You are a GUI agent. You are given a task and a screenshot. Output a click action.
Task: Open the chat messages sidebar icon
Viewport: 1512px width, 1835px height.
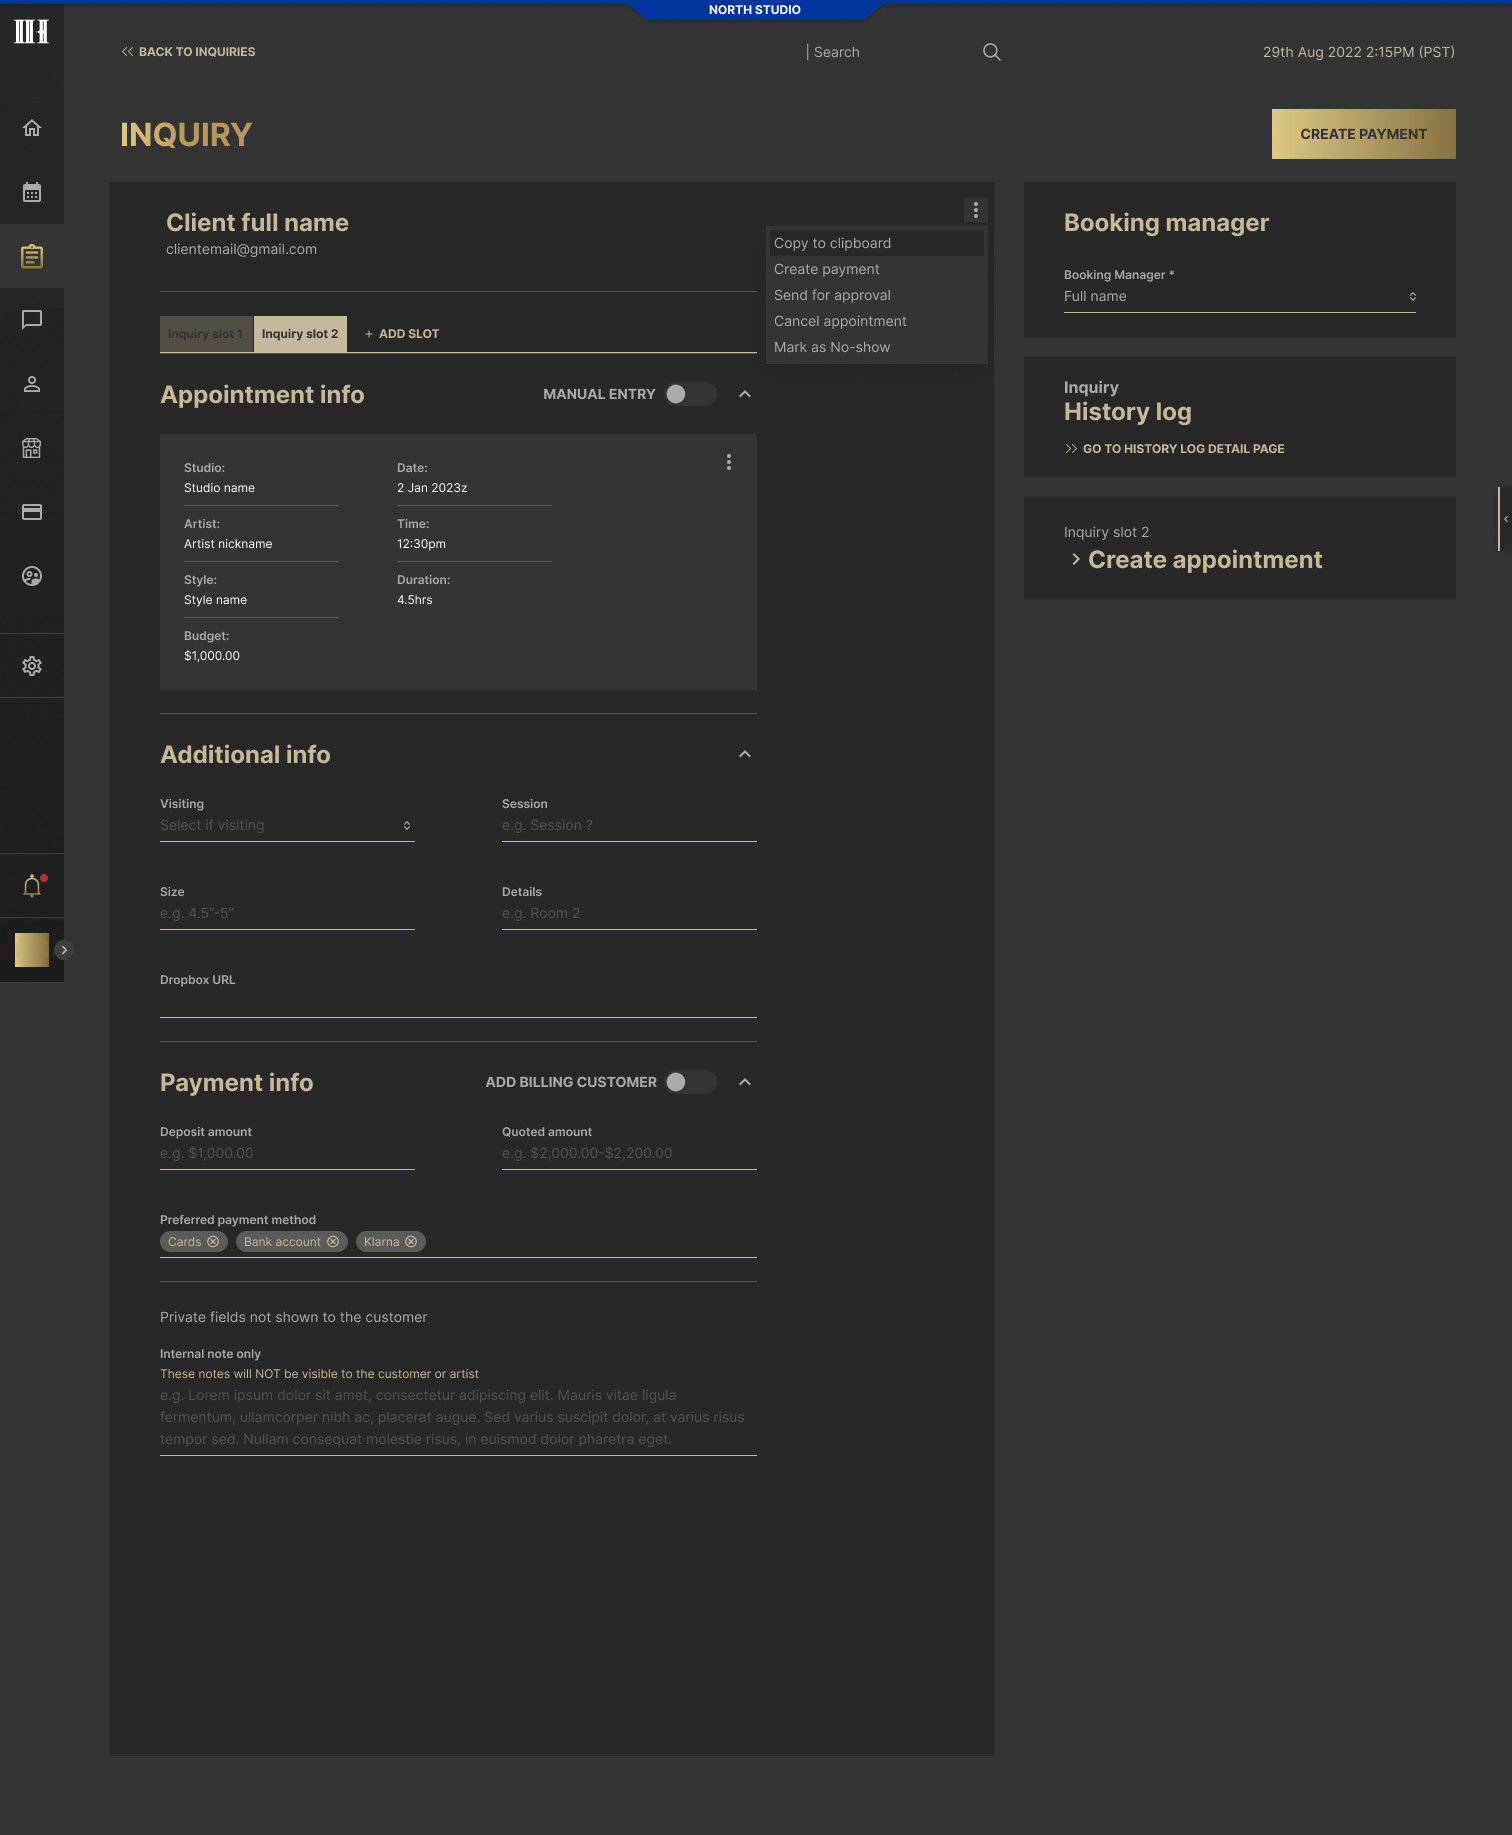pyautogui.click(x=32, y=320)
